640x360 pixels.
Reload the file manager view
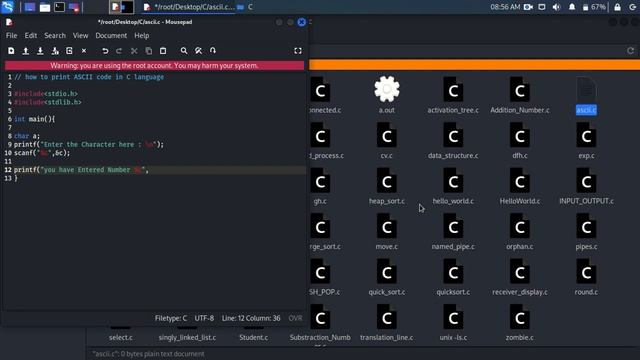pos(631,51)
